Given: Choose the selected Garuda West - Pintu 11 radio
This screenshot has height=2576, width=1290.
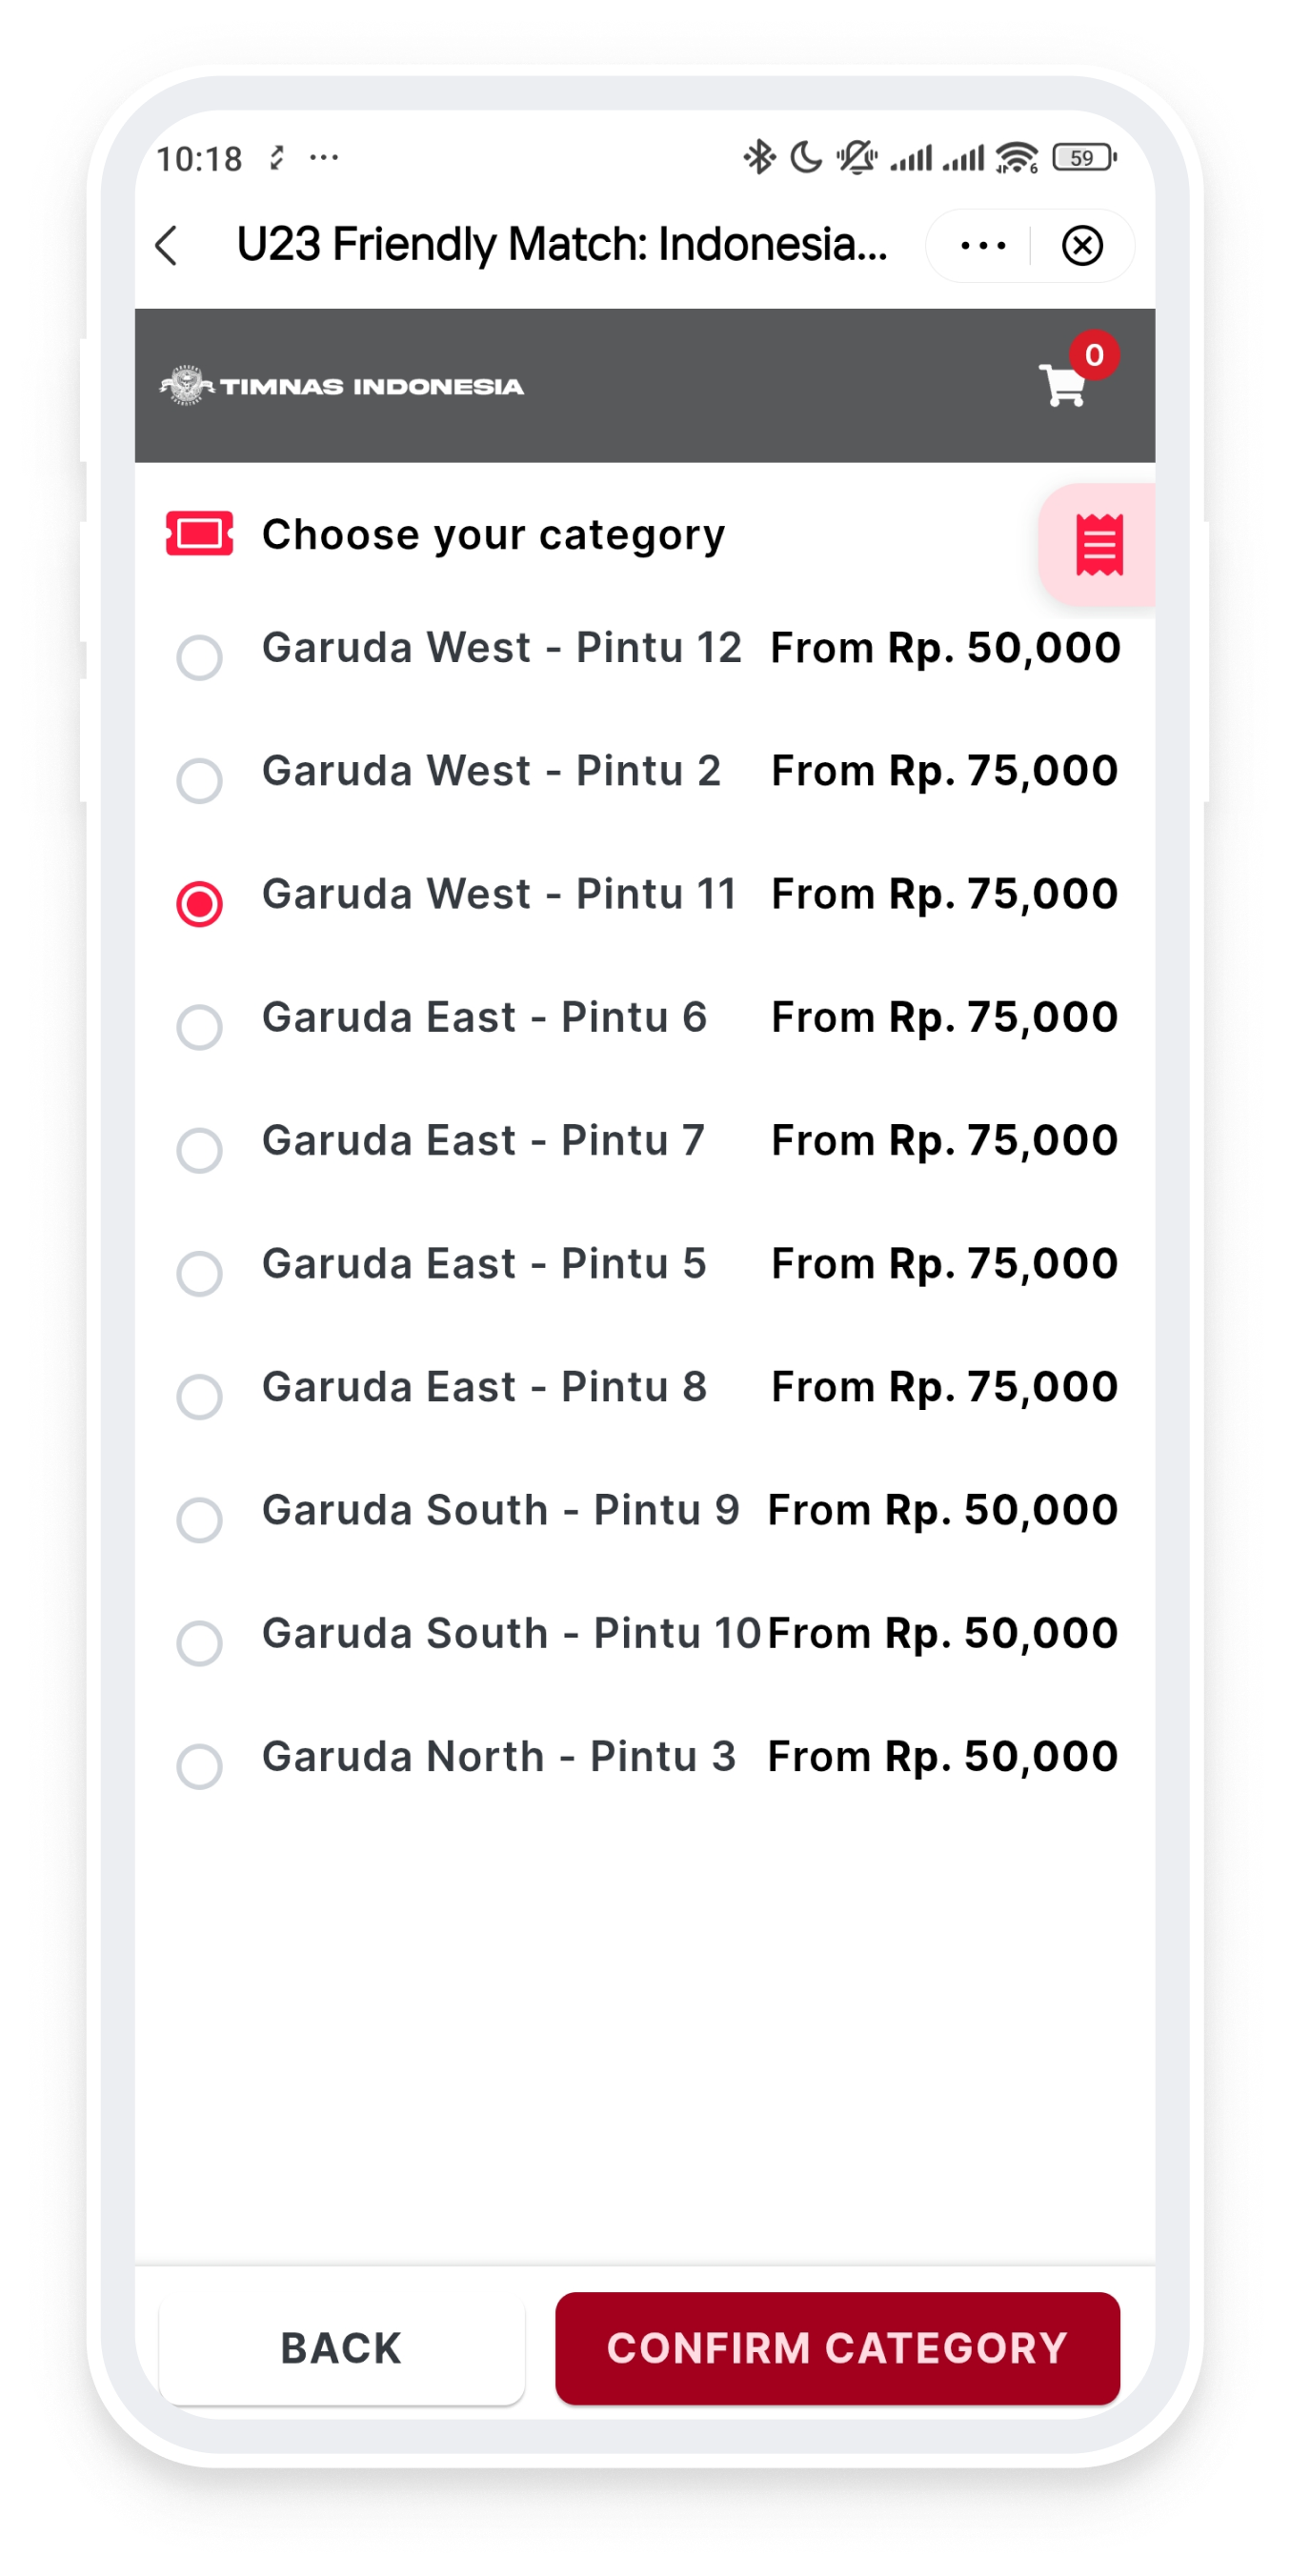Looking at the screenshot, I should tap(200, 904).
